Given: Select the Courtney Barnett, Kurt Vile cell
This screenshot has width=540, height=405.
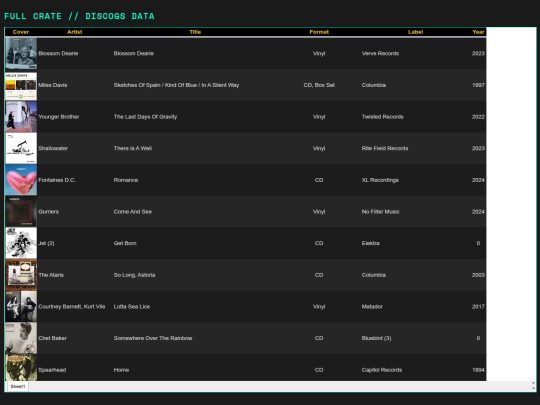Looking at the screenshot, I should tap(72, 307).
